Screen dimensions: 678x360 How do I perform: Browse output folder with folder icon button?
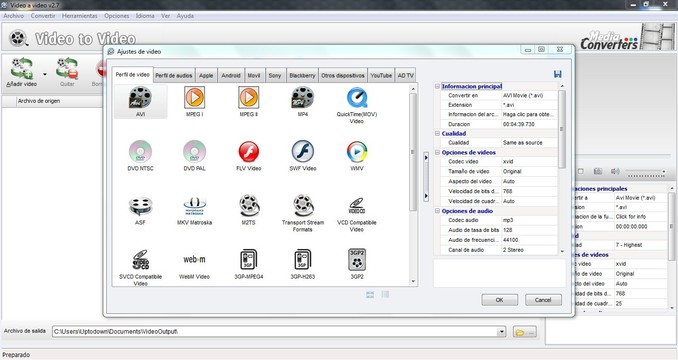pyautogui.click(x=524, y=332)
